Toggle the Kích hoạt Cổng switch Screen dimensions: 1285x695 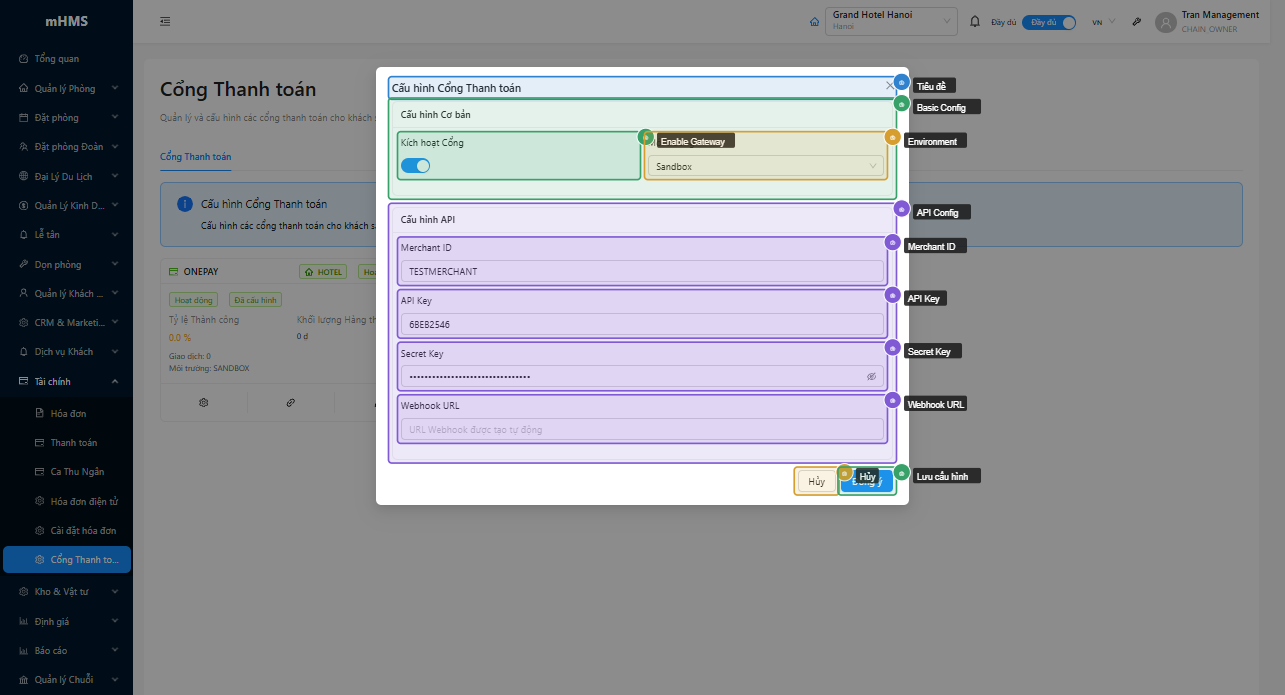415,166
